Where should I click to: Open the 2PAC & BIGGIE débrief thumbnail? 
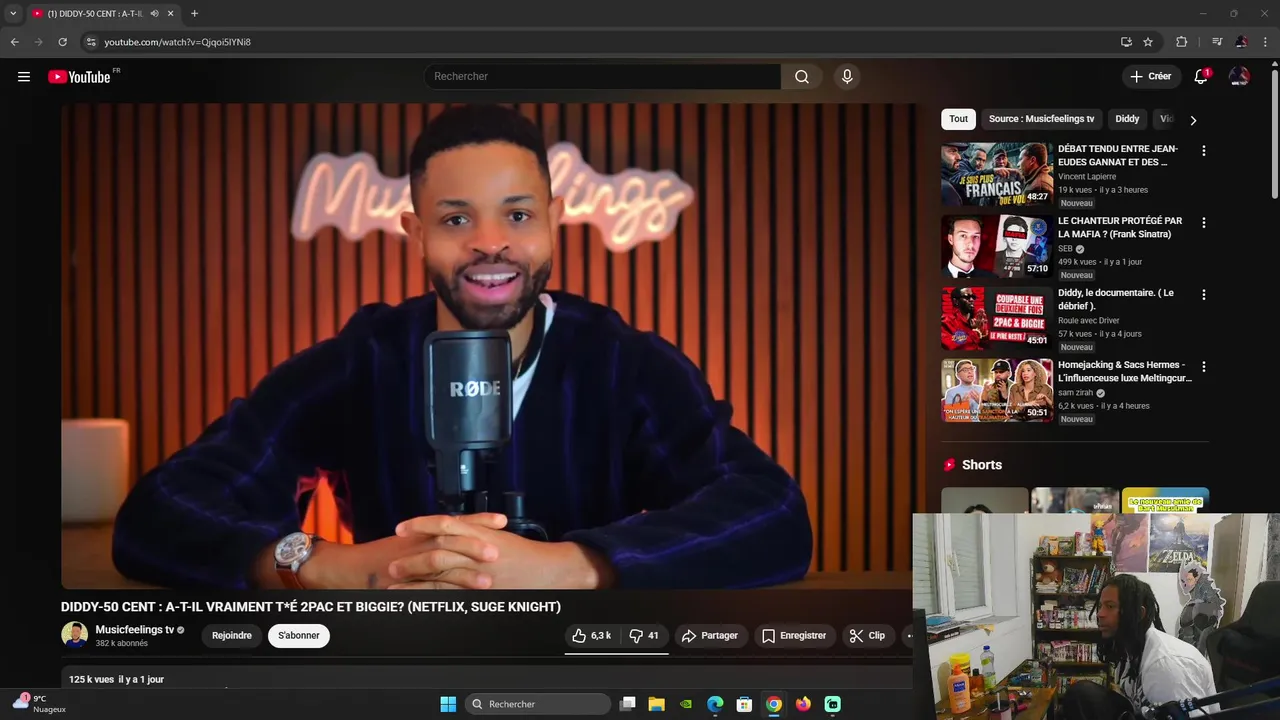tap(997, 318)
